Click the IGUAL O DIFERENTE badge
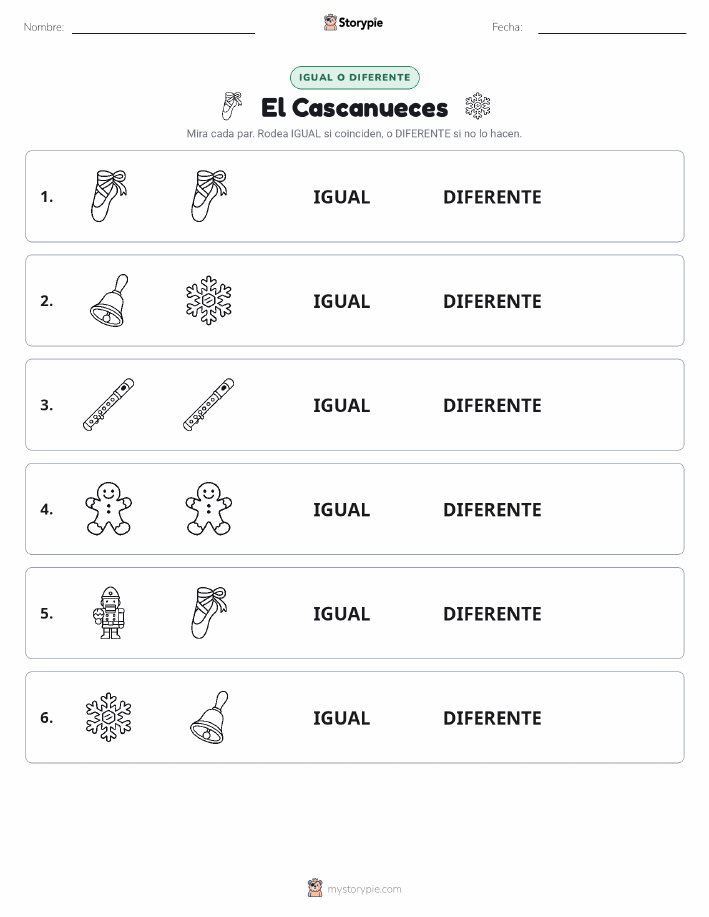This screenshot has width=709, height=917. (x=354, y=77)
